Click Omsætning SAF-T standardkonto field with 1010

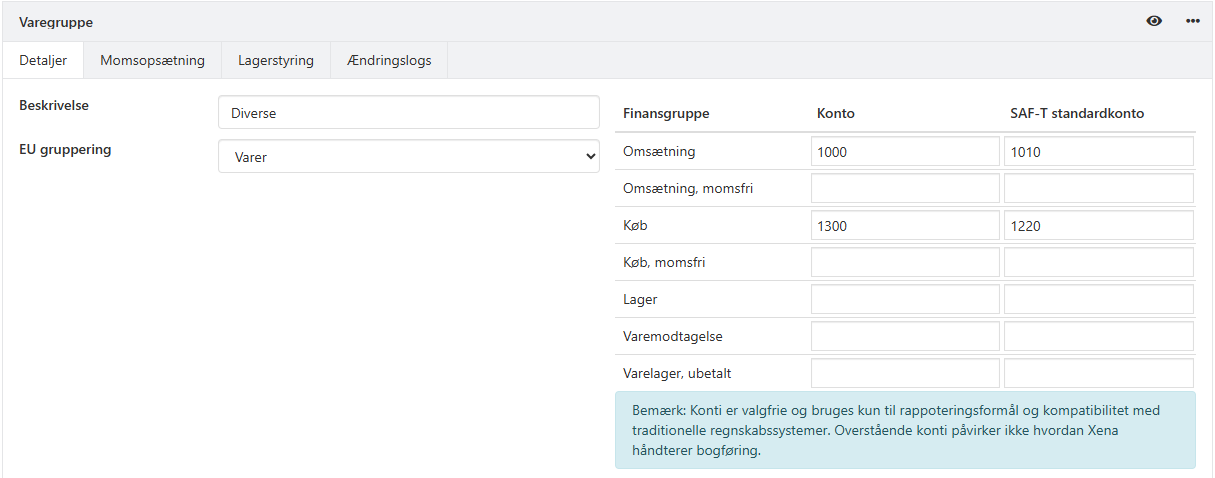pyautogui.click(x=1098, y=152)
